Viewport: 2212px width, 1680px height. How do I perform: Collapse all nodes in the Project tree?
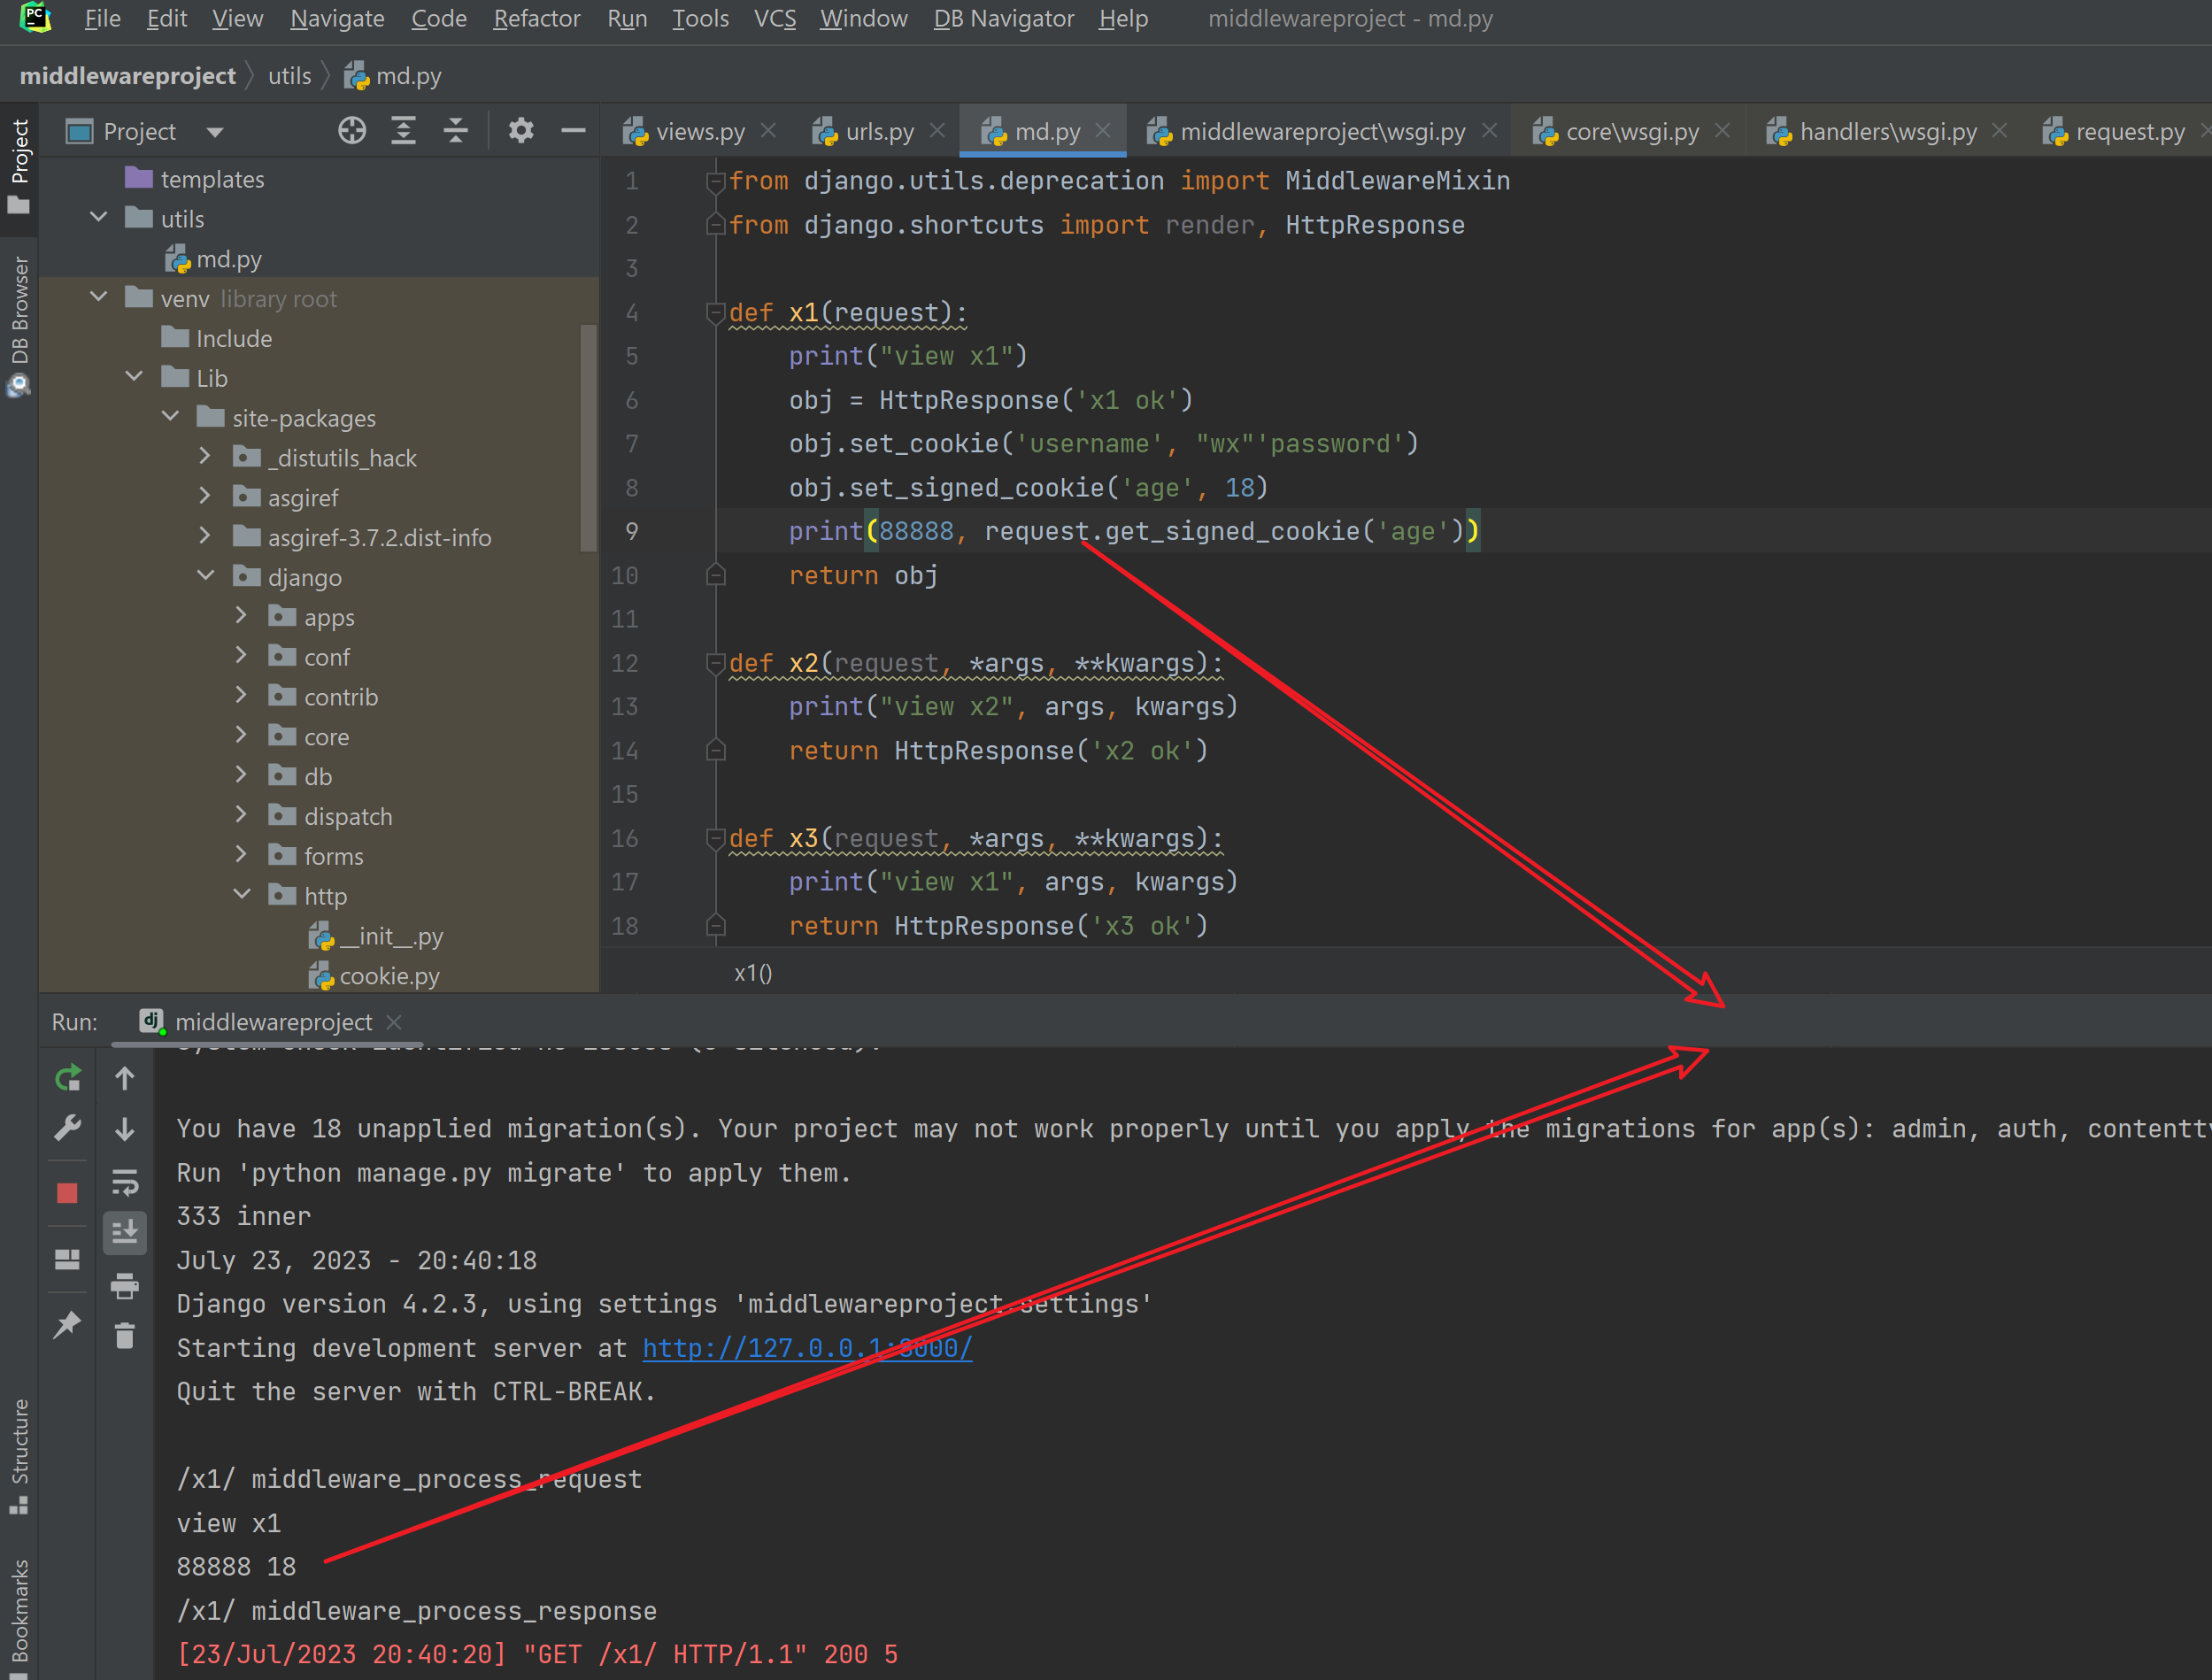456,131
